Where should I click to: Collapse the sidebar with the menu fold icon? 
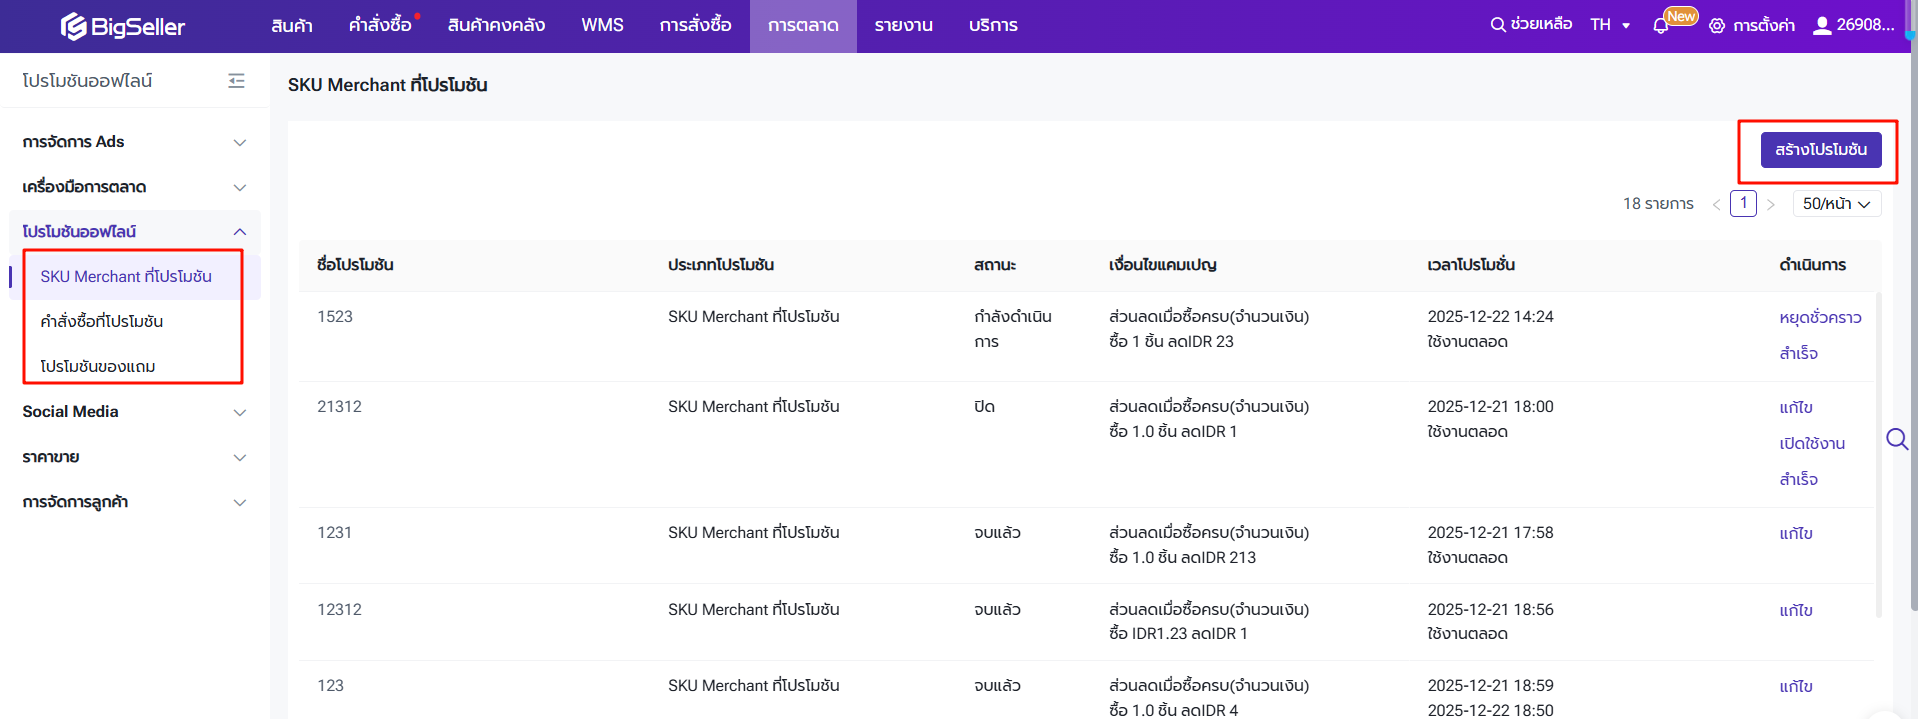[x=236, y=81]
